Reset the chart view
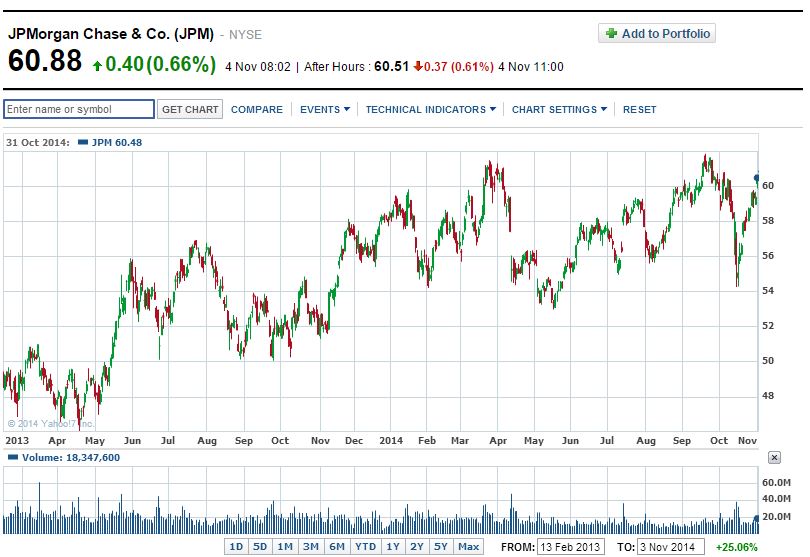The height and width of the screenshot is (557, 810). 640,110
